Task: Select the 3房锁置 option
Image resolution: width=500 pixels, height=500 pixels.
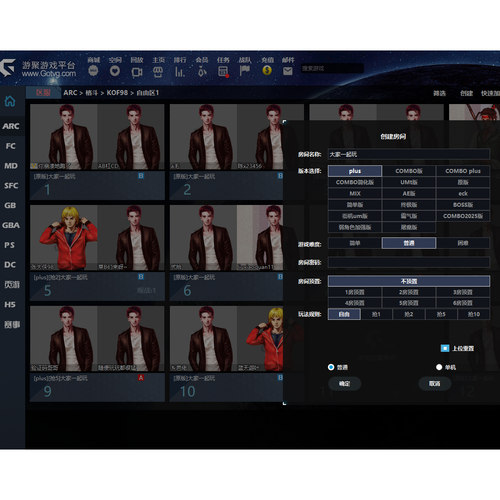Action: (463, 292)
